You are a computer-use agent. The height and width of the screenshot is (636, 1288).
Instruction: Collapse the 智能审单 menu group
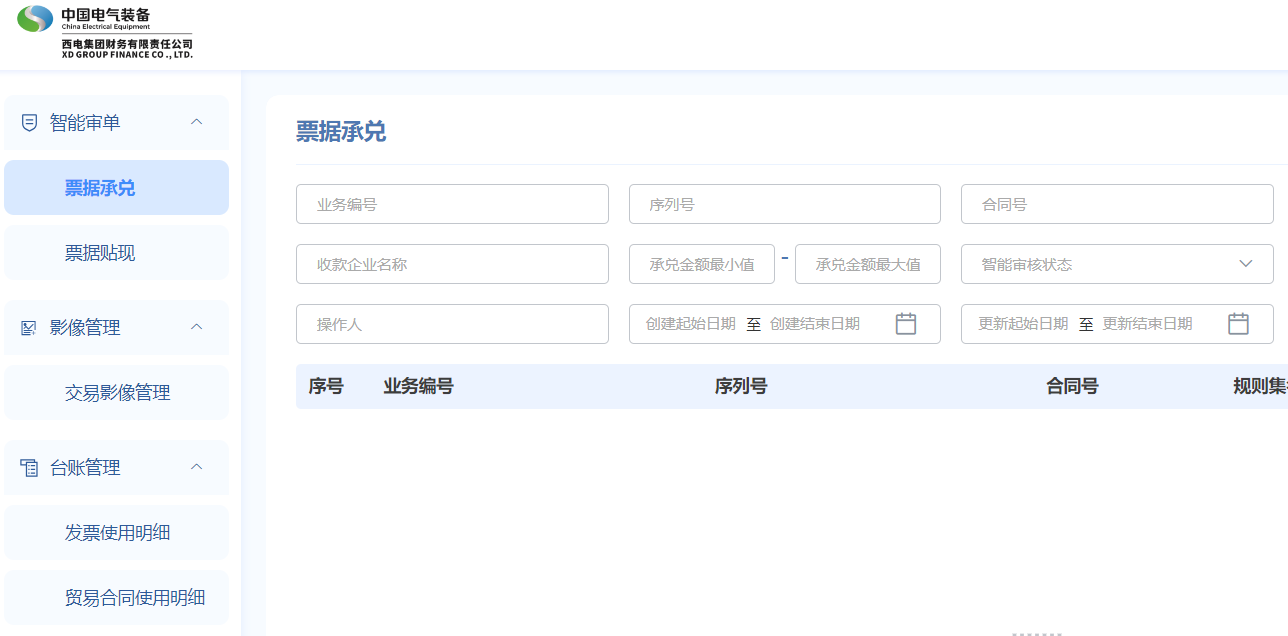tap(197, 122)
